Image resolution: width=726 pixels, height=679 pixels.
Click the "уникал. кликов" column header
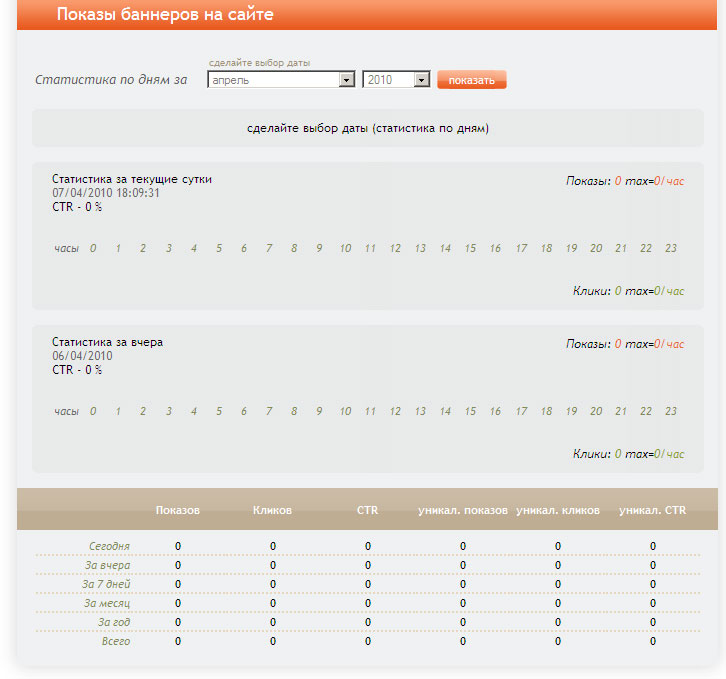pyautogui.click(x=558, y=510)
